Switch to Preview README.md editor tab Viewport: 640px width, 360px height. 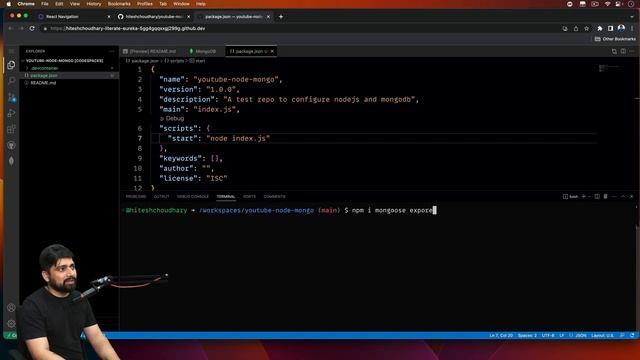pyautogui.click(x=150, y=51)
